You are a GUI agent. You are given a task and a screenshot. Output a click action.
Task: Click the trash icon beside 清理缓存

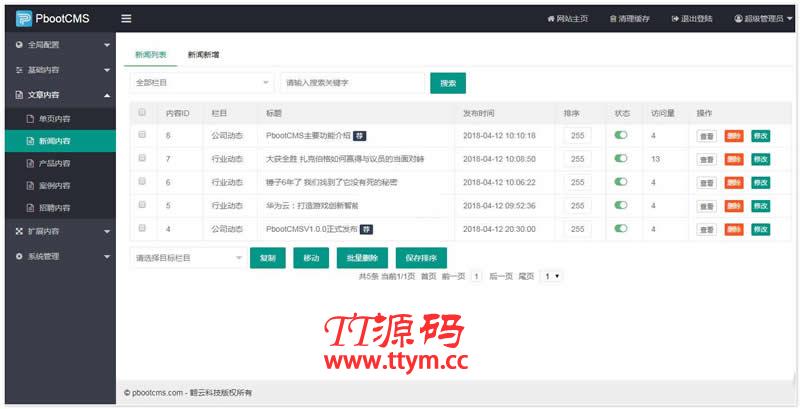pyautogui.click(x=613, y=19)
